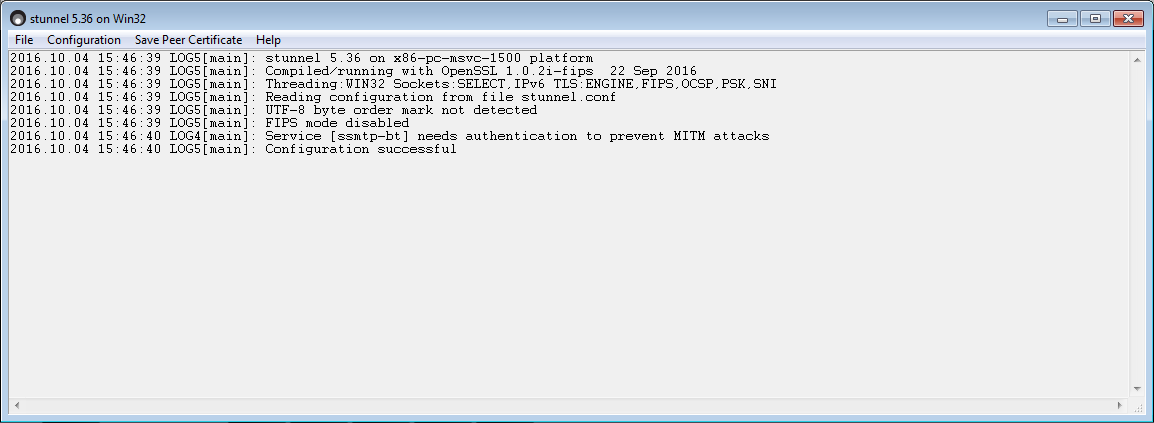Open the Save Peer Certificate menu

click(188, 40)
